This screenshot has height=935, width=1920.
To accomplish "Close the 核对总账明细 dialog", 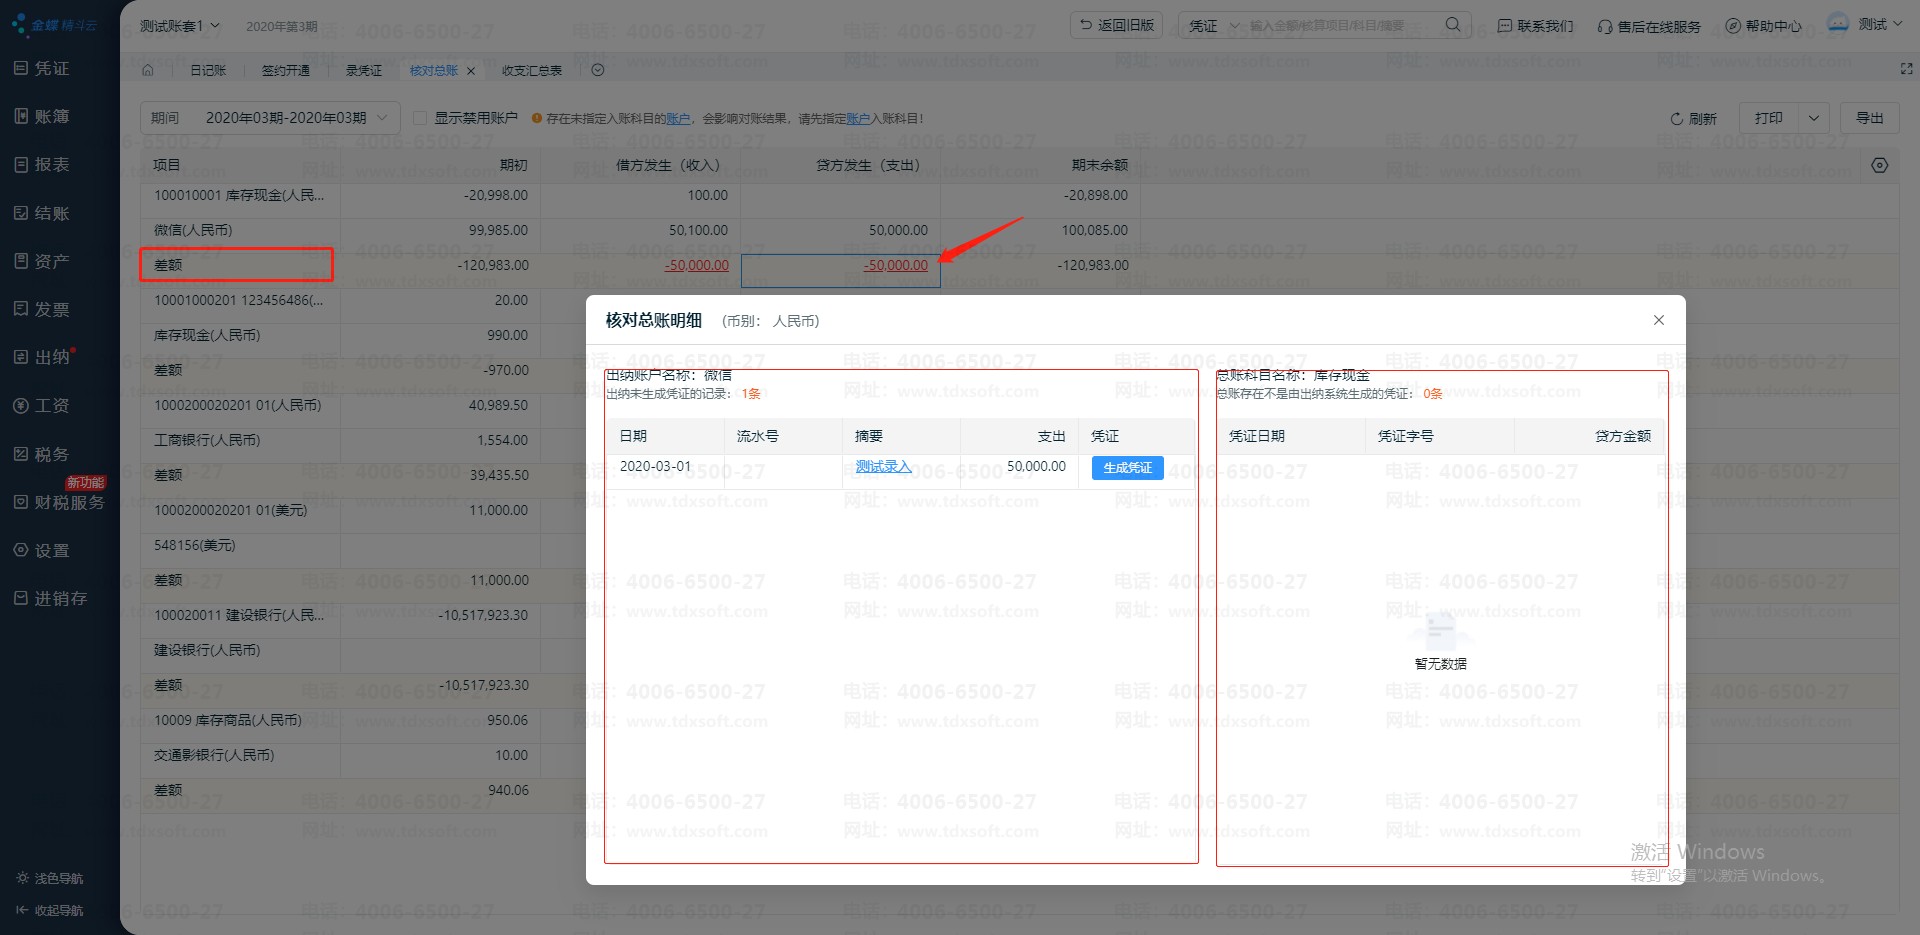I will [x=1658, y=320].
